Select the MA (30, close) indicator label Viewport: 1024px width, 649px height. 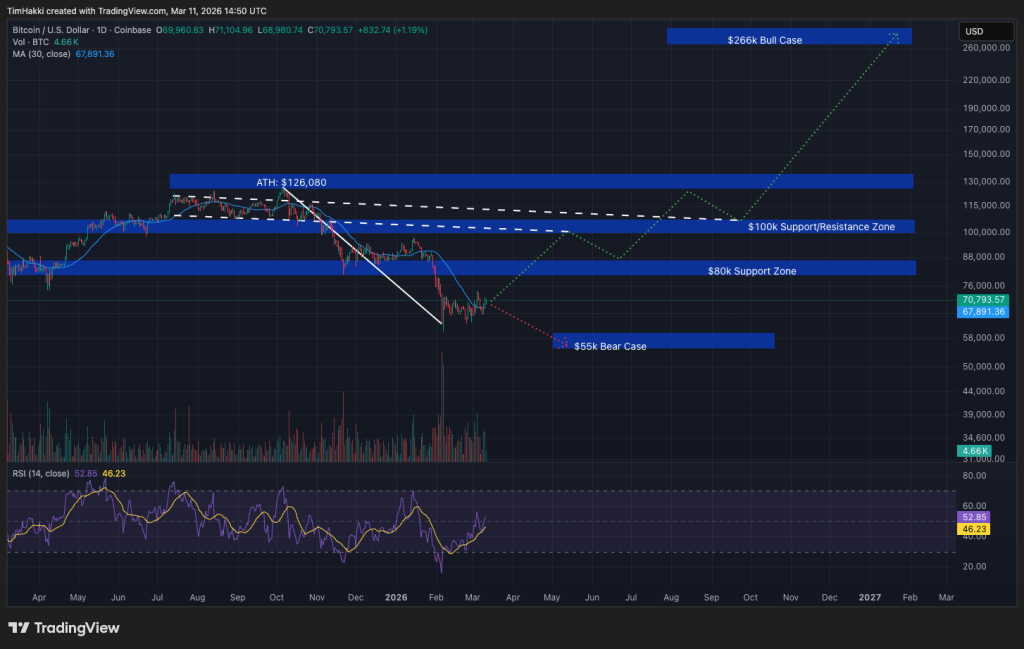(x=41, y=53)
